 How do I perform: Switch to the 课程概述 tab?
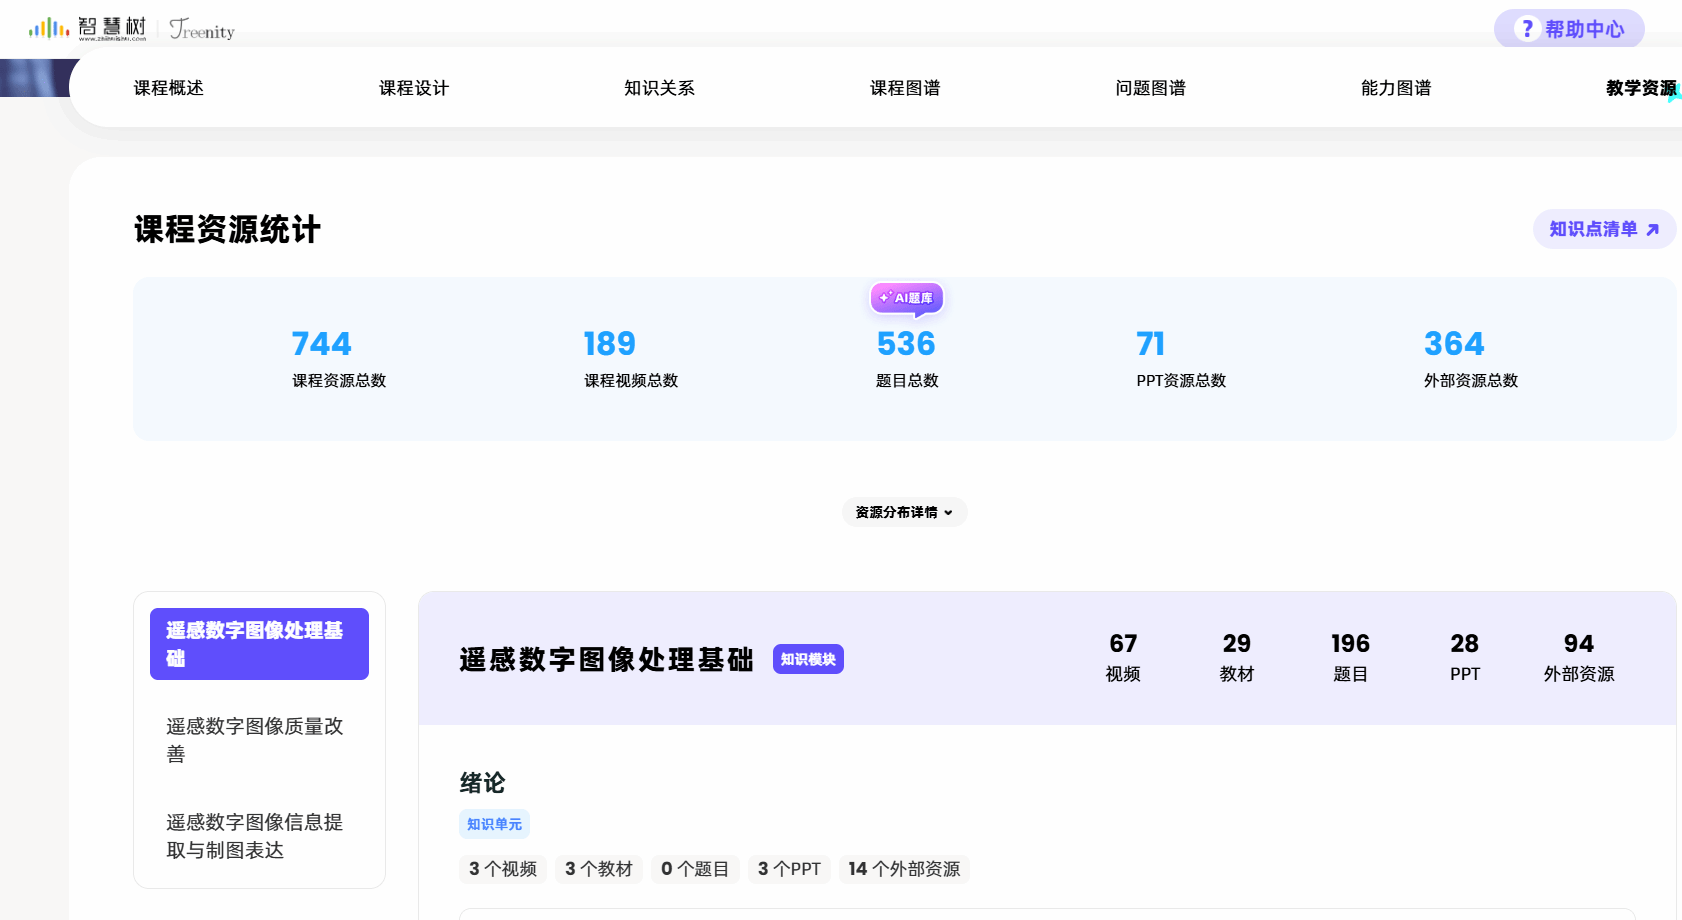(169, 88)
